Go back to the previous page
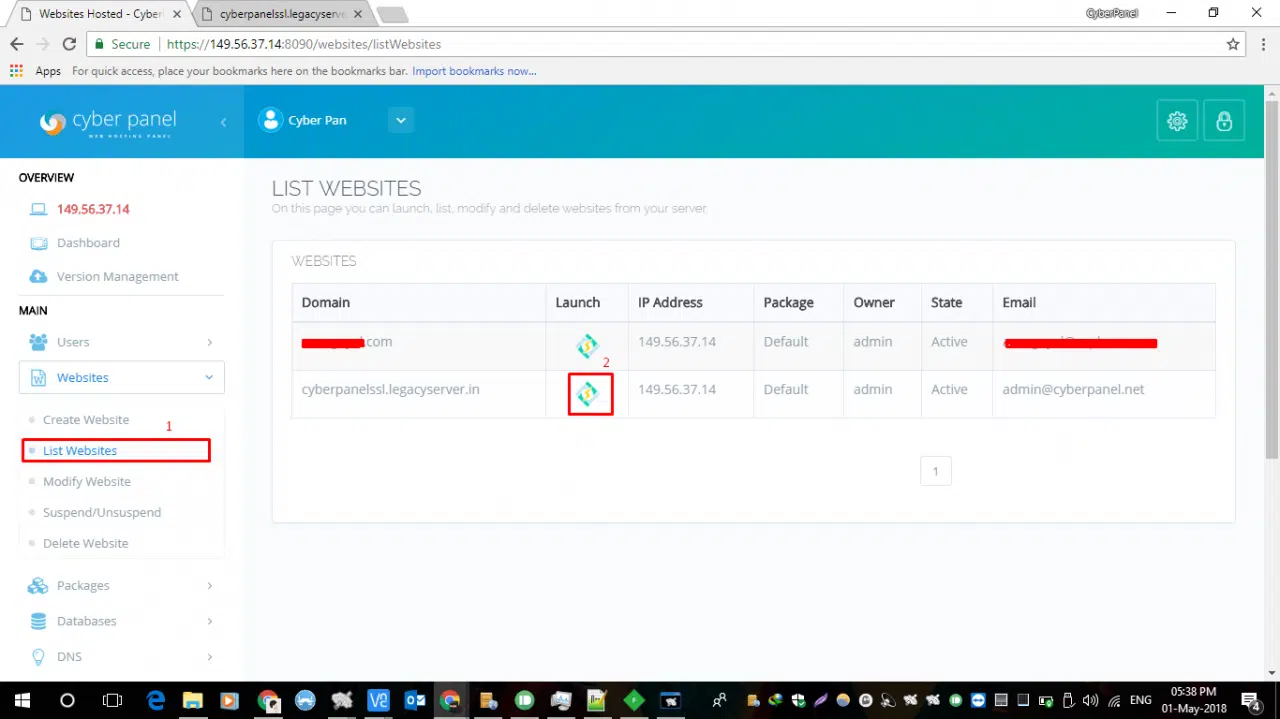Image resolution: width=1280 pixels, height=719 pixels. coord(16,44)
